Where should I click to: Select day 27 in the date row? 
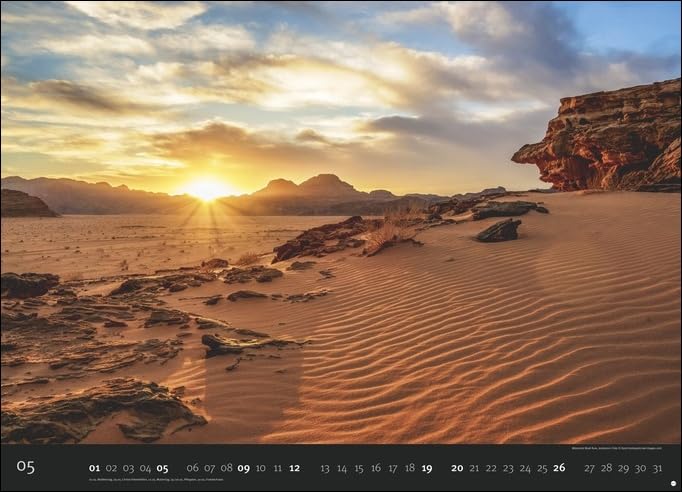coord(589,469)
